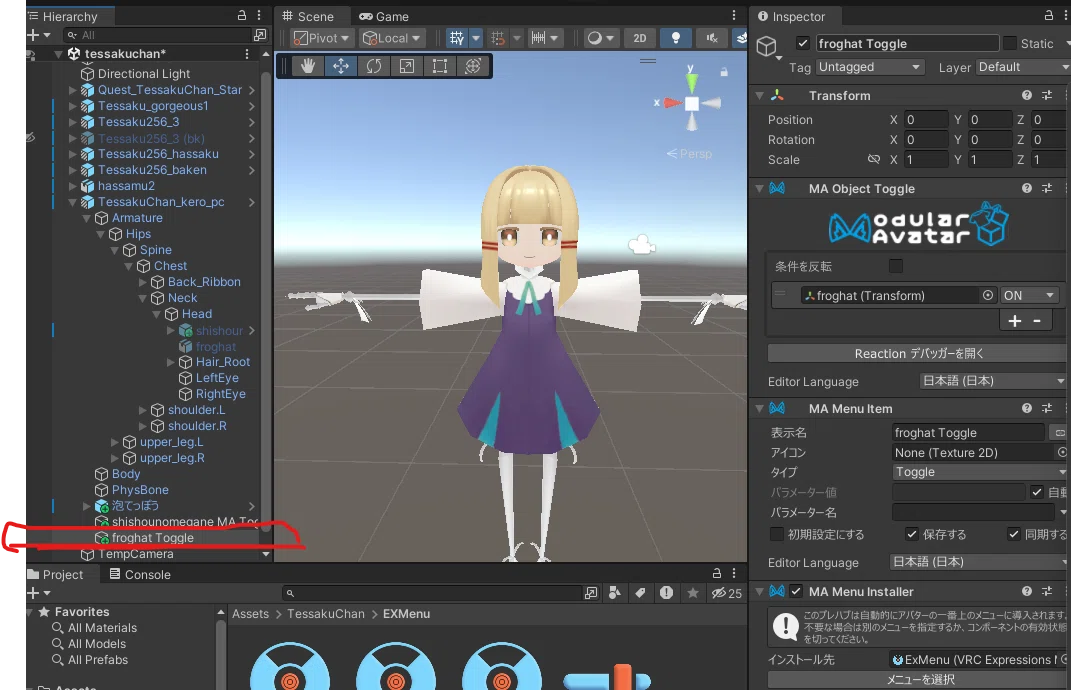Enable the 初期設定にする checkbox
Viewport: 1071px width, 690px height.
pos(777,534)
